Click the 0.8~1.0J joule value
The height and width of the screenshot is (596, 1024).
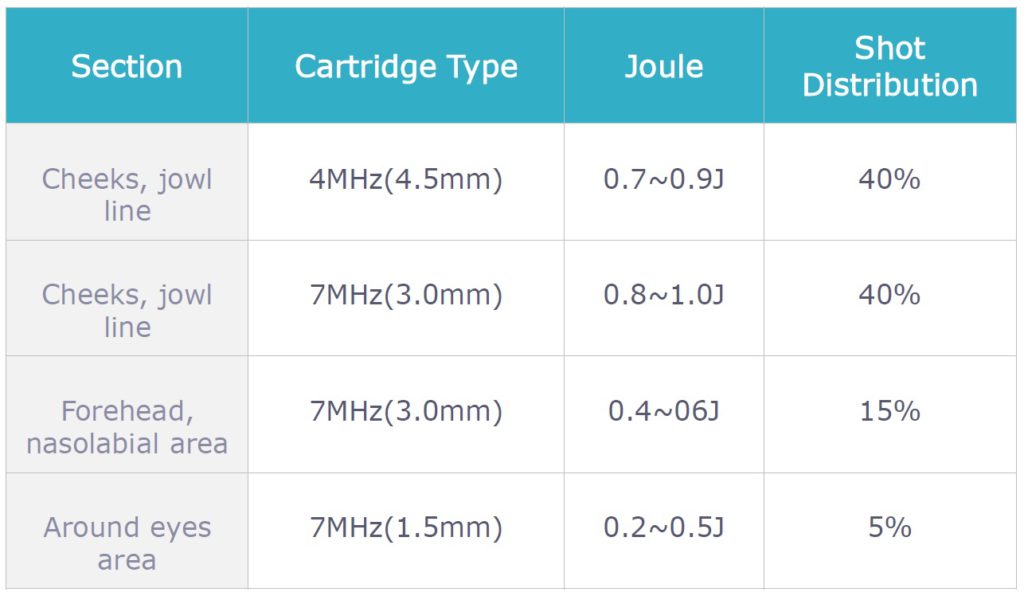[664, 296]
